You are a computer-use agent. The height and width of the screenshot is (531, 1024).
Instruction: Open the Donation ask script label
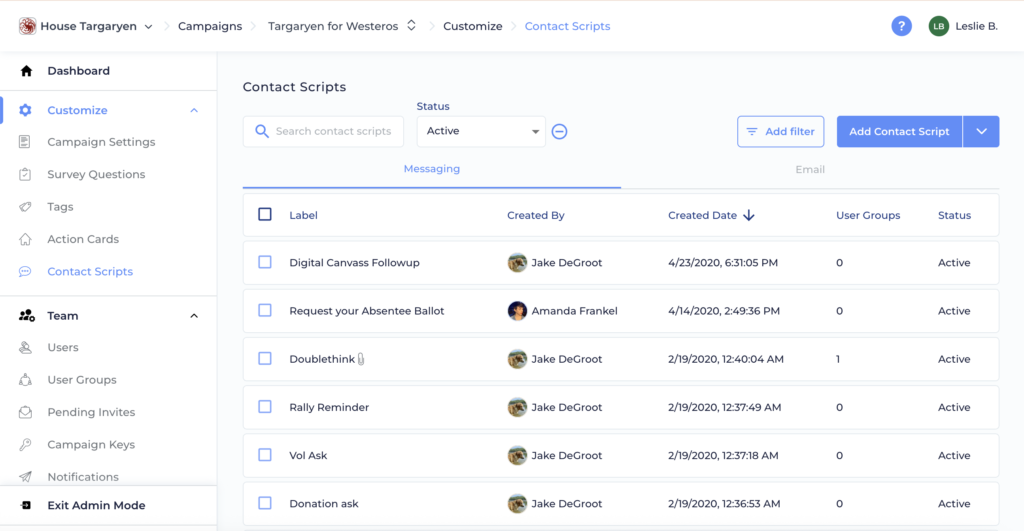click(324, 504)
